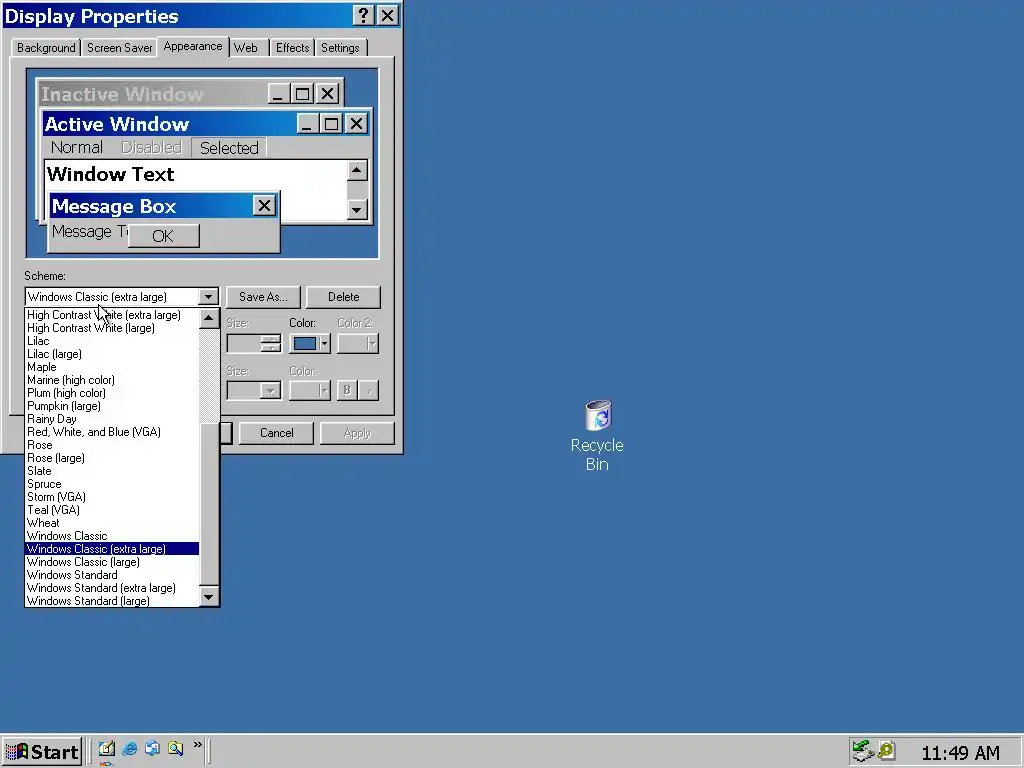This screenshot has width=1024, height=768.
Task: Click the Selected menu item in preview
Action: [x=229, y=148]
